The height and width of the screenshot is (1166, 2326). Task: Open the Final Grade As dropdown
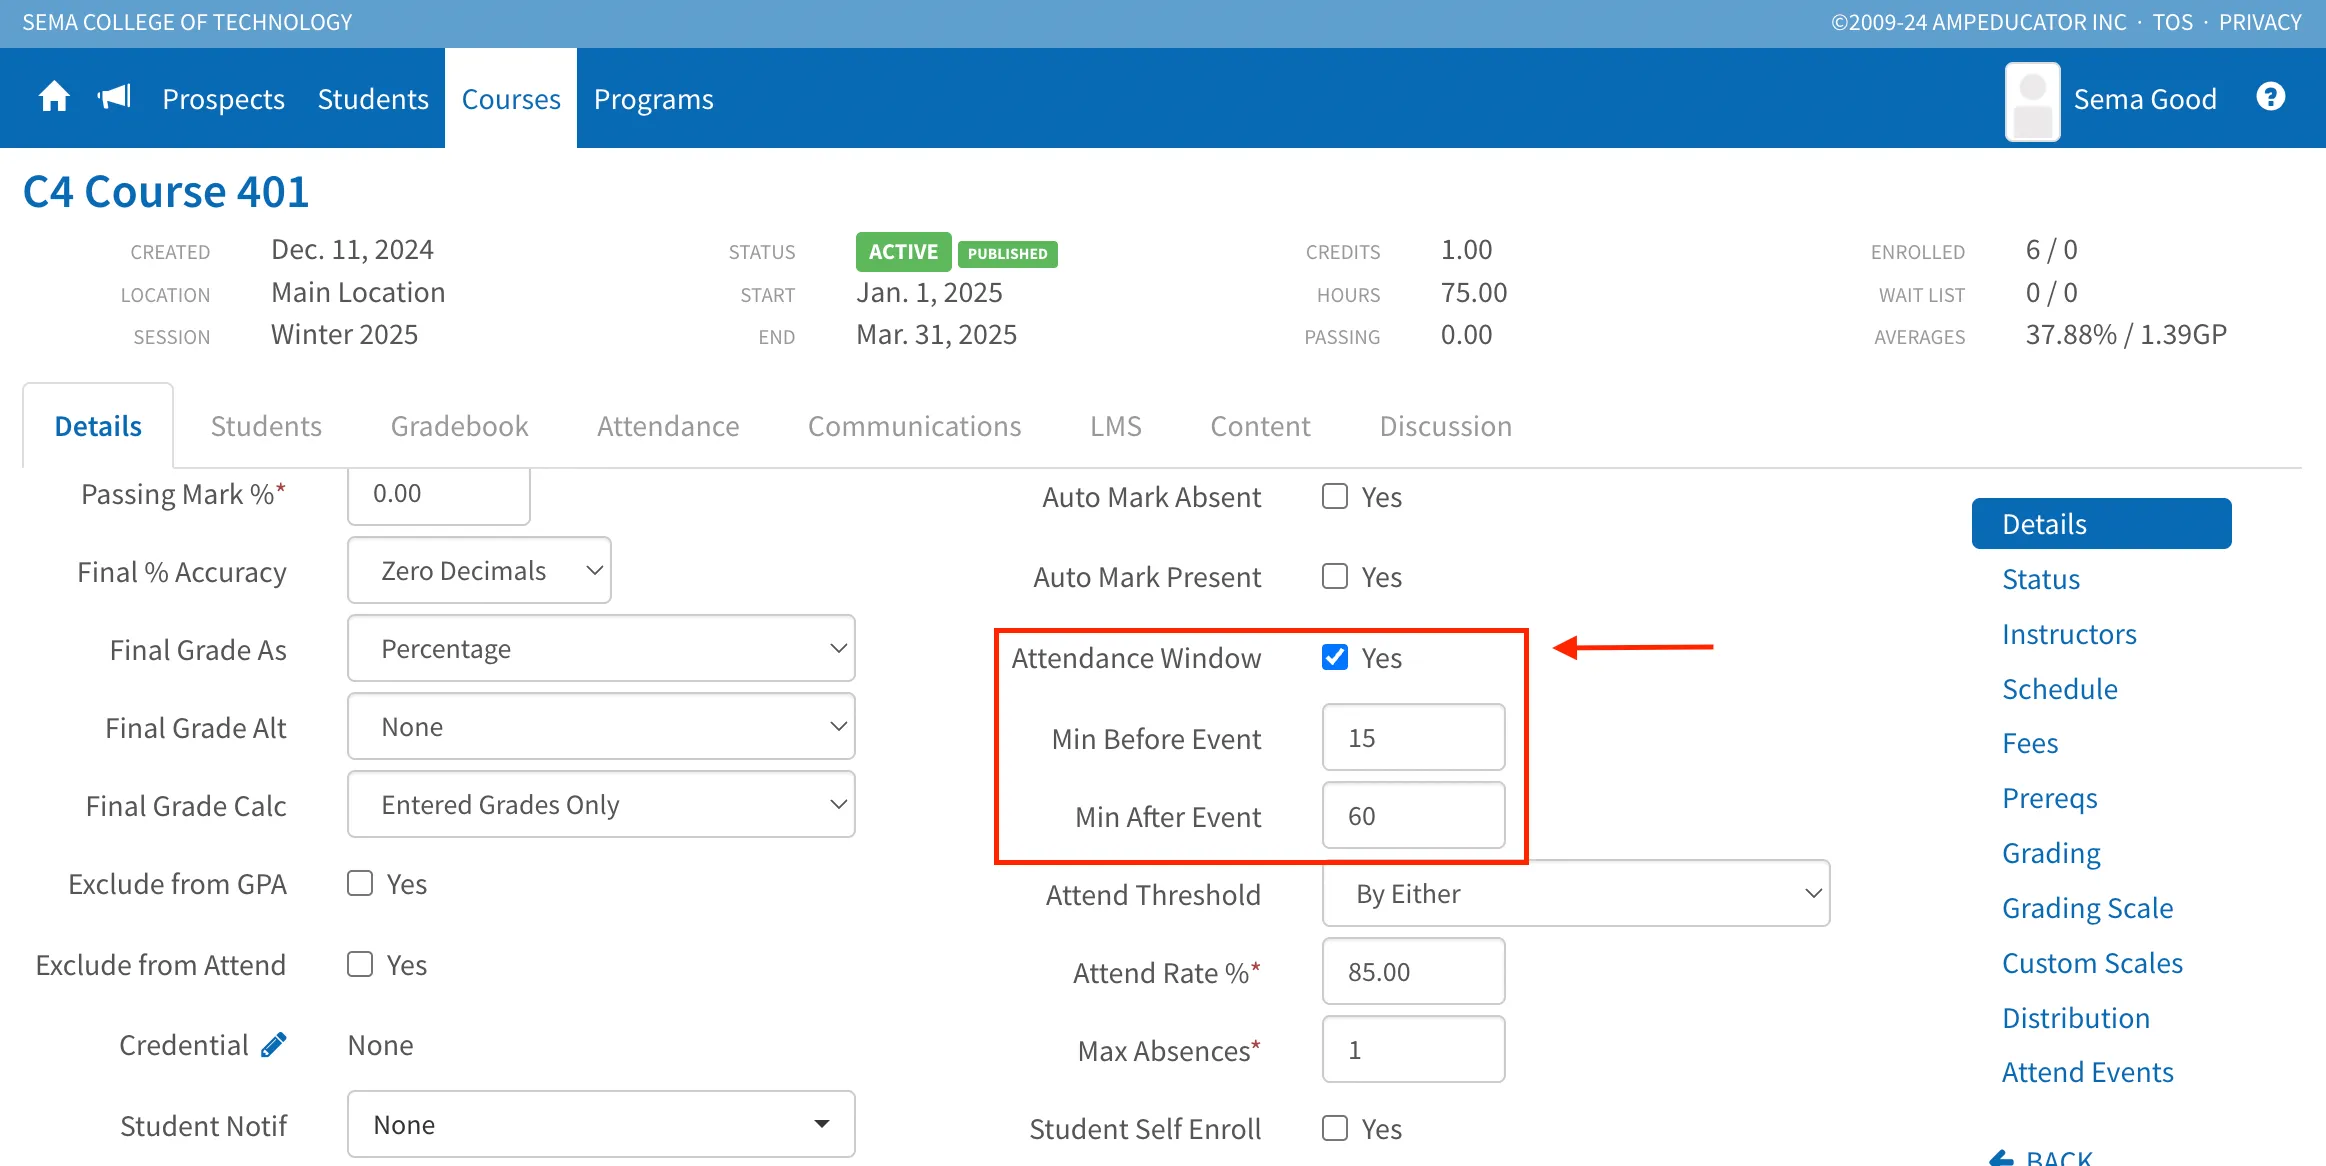point(601,648)
